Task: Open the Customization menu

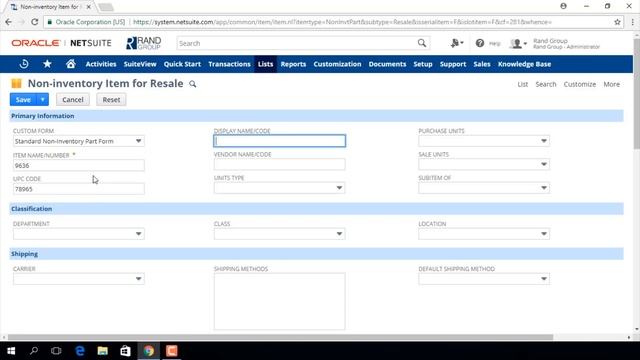Action: (337, 64)
